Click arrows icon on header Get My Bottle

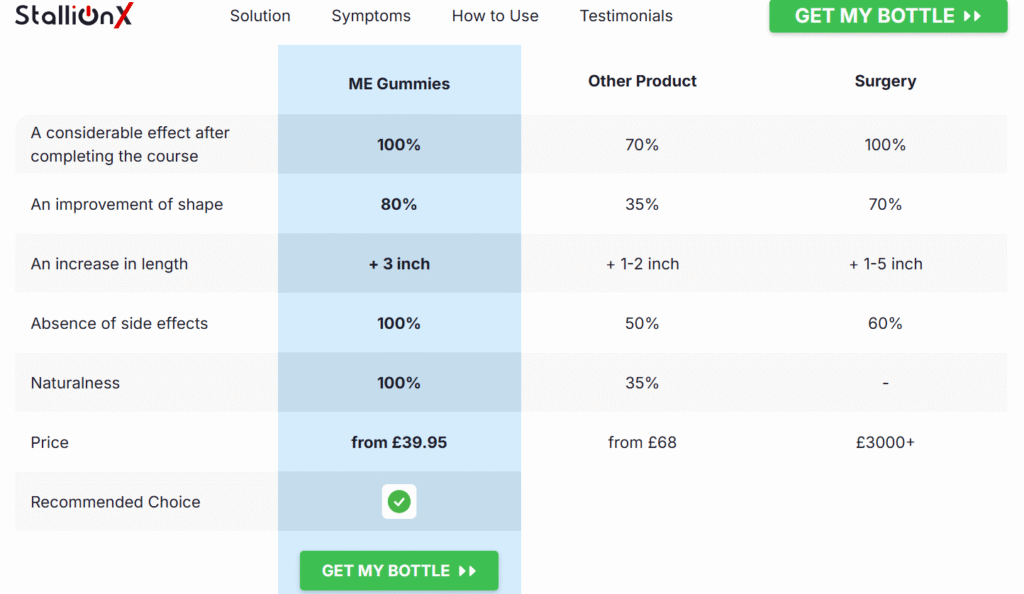[972, 16]
